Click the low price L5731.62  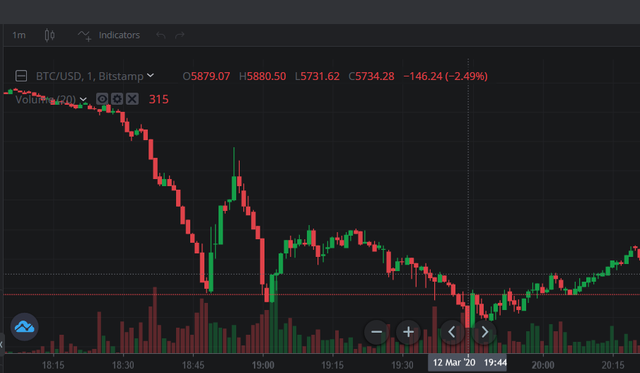tap(317, 76)
